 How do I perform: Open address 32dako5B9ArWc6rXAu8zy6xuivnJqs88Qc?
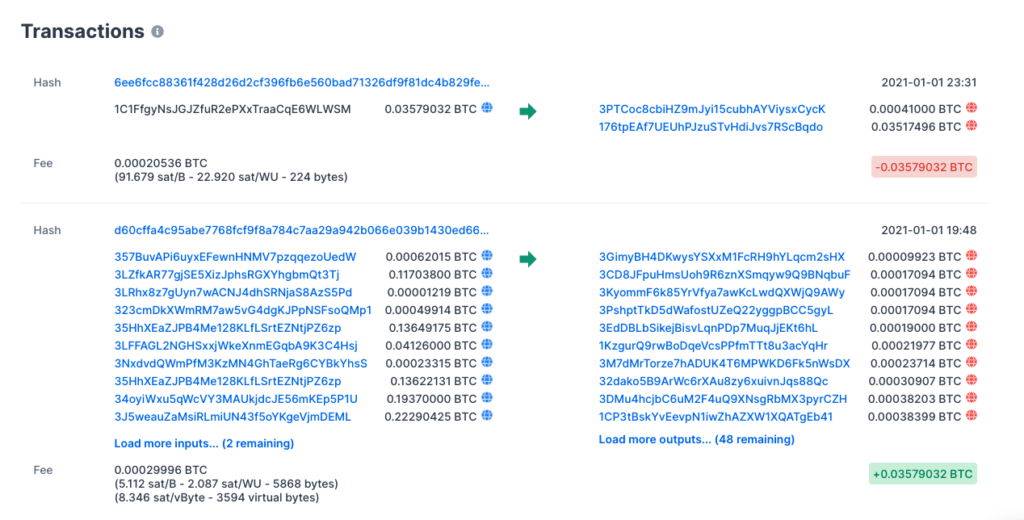pyautogui.click(x=713, y=381)
